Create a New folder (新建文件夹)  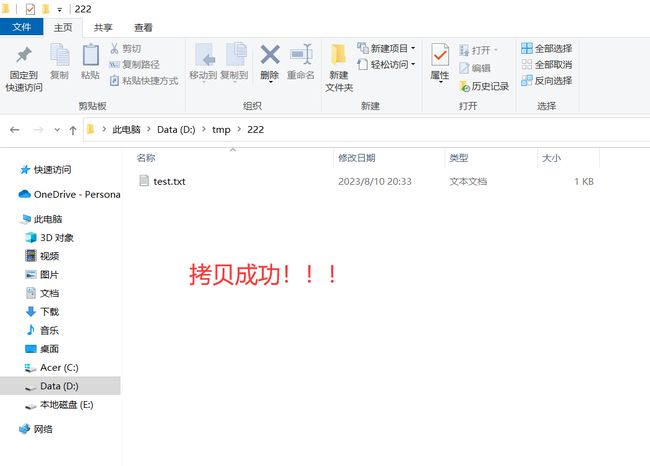(339, 68)
